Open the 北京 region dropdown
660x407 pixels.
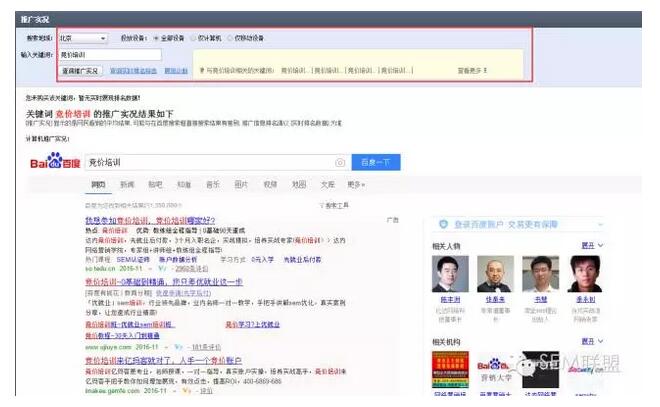[x=83, y=38]
